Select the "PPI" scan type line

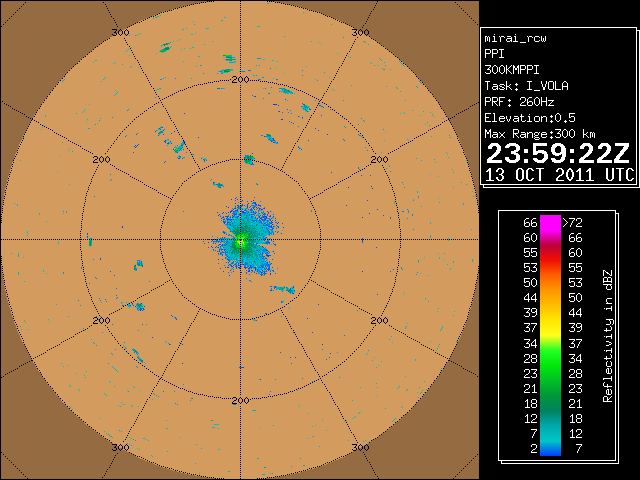[x=494, y=54]
